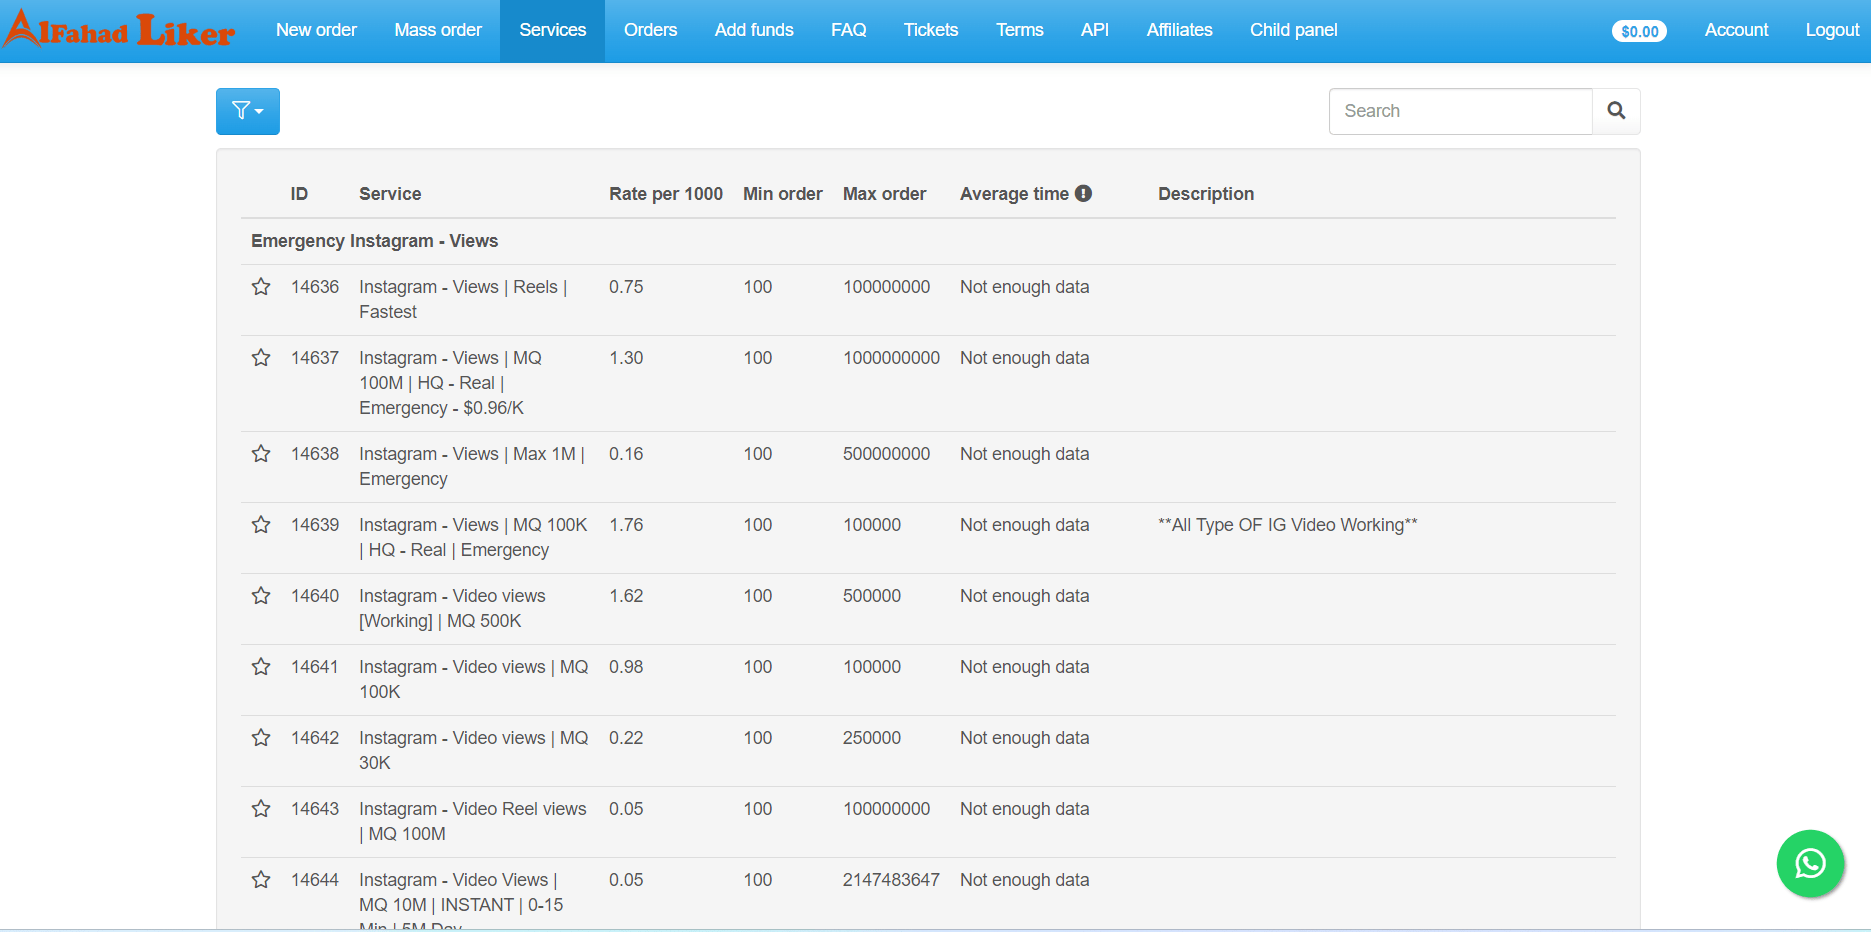
Task: Focus the Search services field
Action: [x=1460, y=111]
